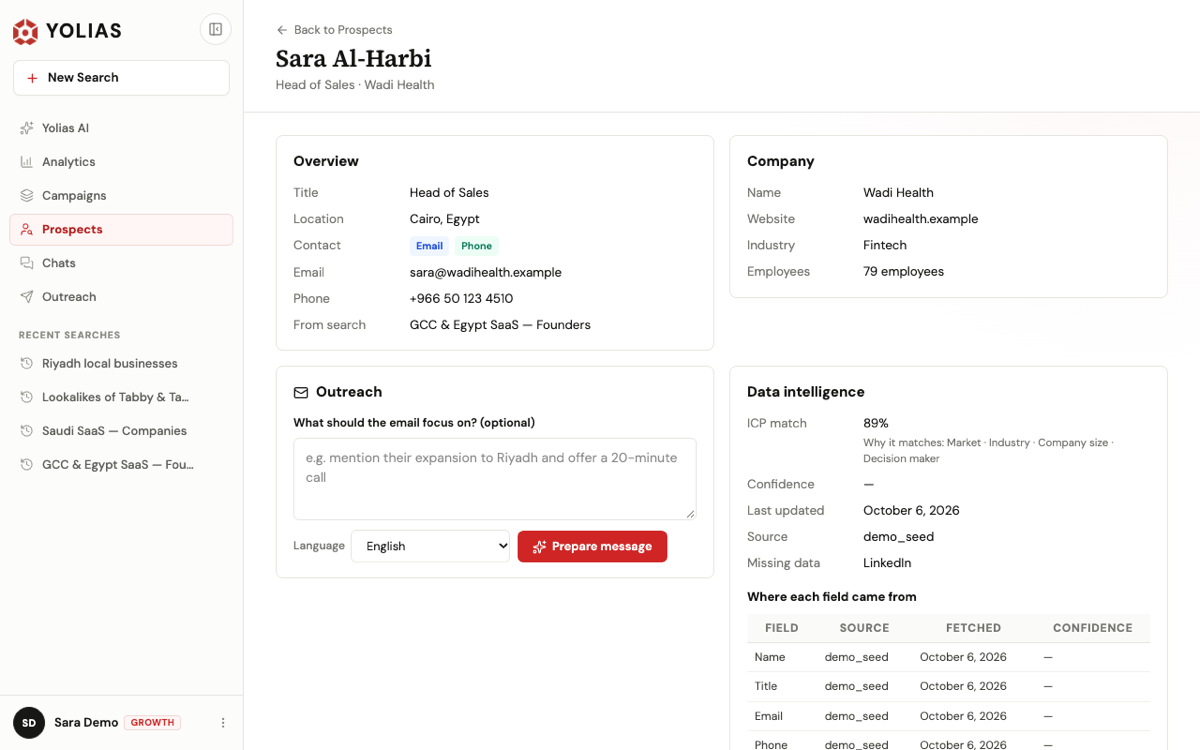
Task: Click history icon beside GCC & Egypt SaaS
Action: point(27,465)
